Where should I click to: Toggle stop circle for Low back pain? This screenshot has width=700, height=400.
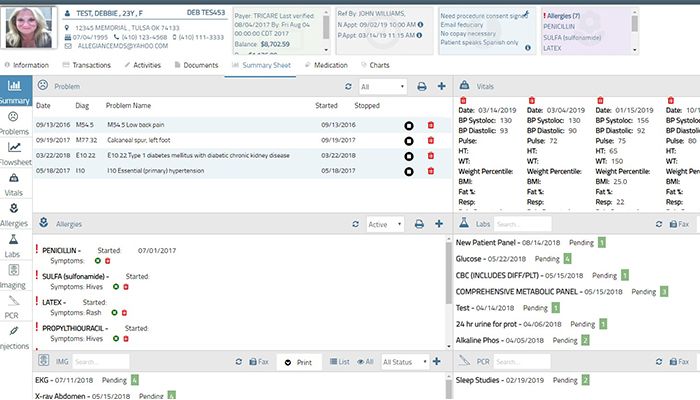click(408, 126)
